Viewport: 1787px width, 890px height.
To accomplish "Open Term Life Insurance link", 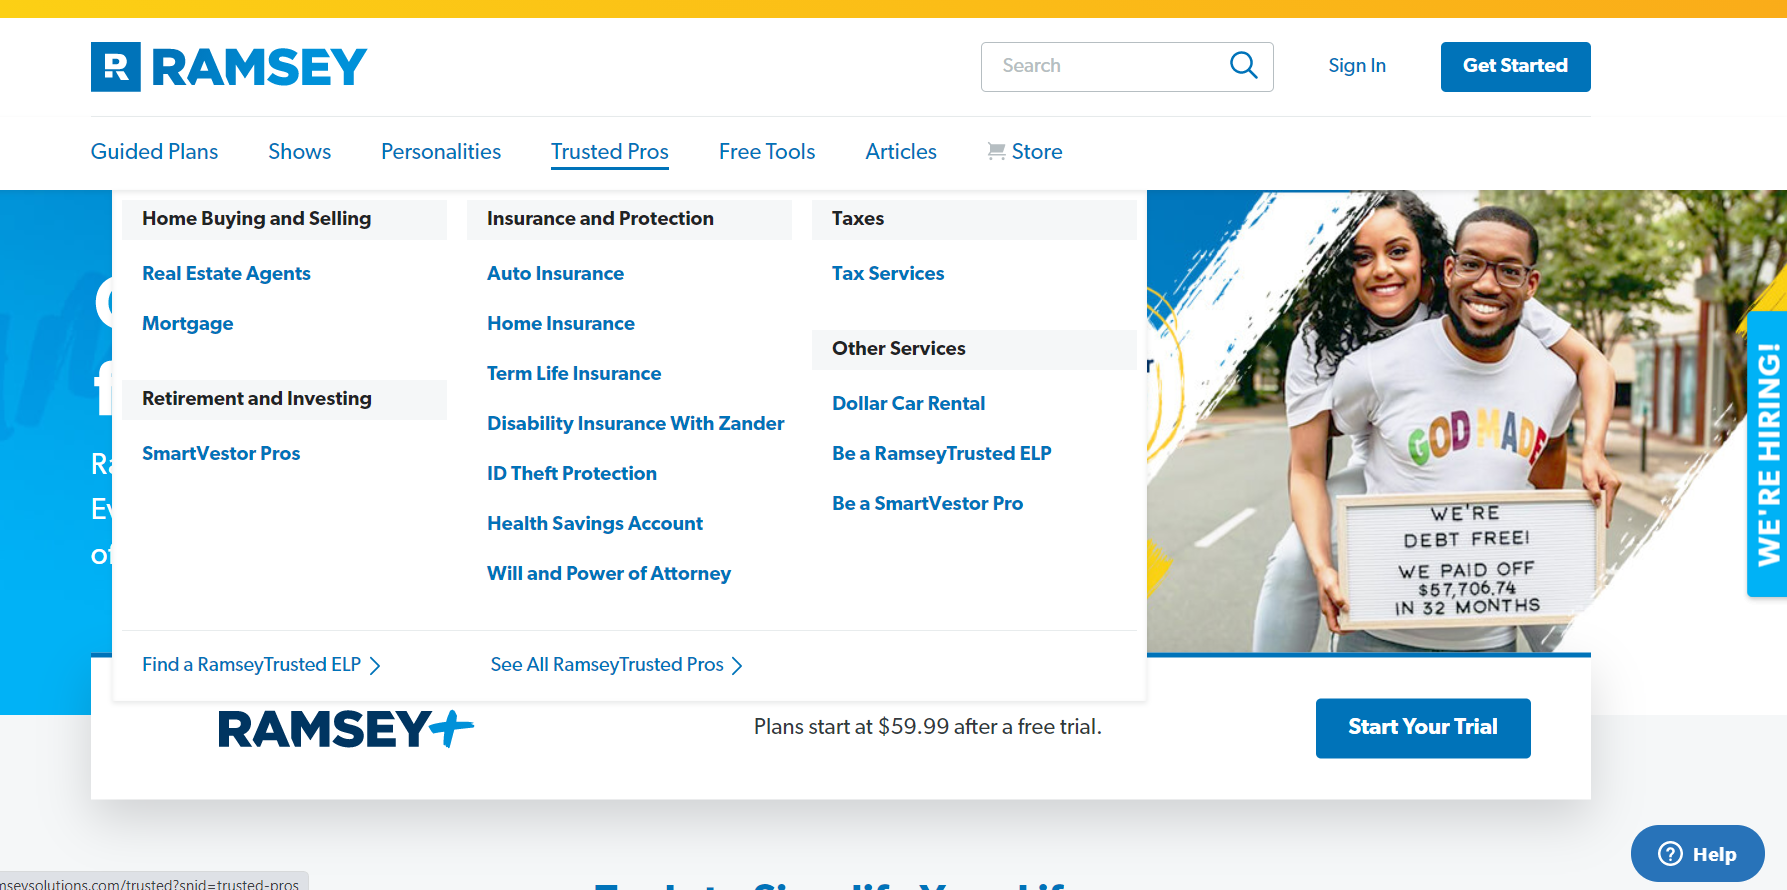I will 574,373.
